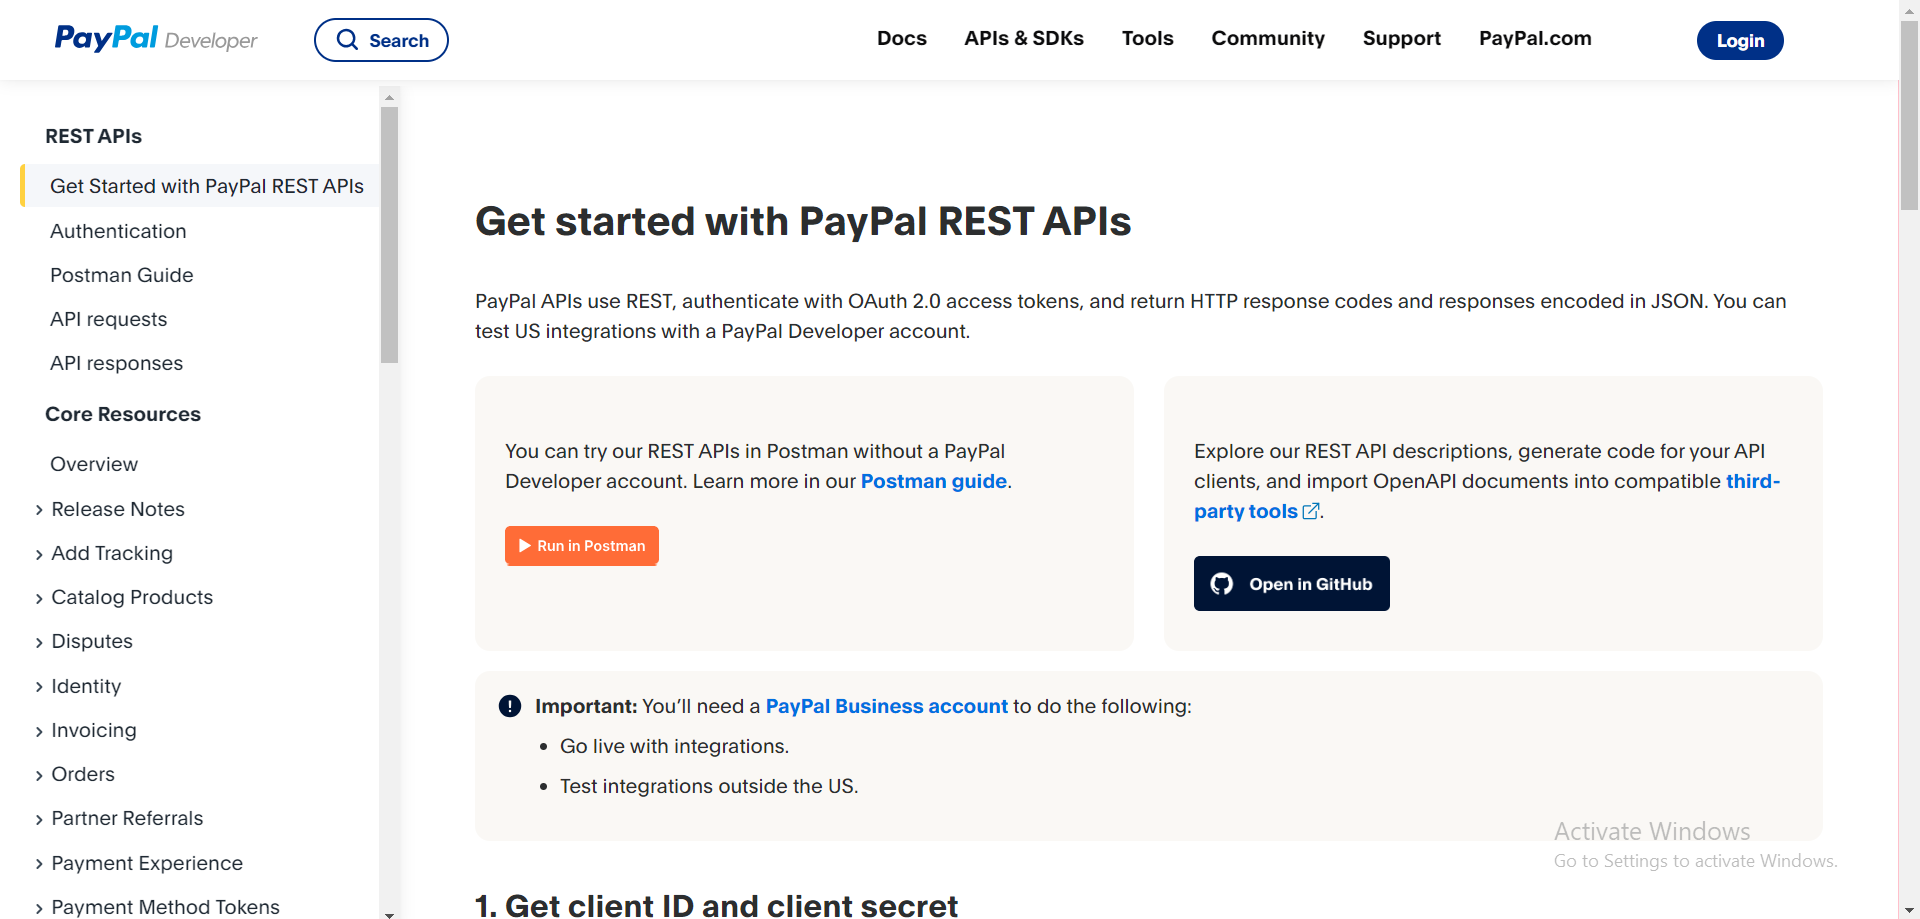Viewport: 1920px width, 919px height.
Task: Expand the Partner Referrals chevron
Action: point(39,819)
